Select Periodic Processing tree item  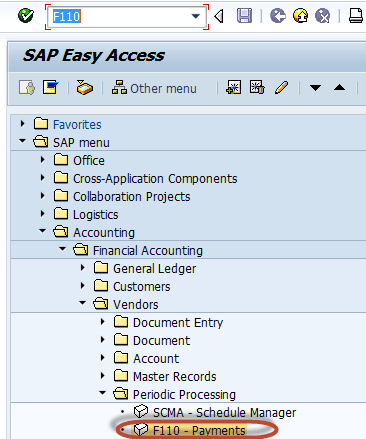click(x=184, y=395)
